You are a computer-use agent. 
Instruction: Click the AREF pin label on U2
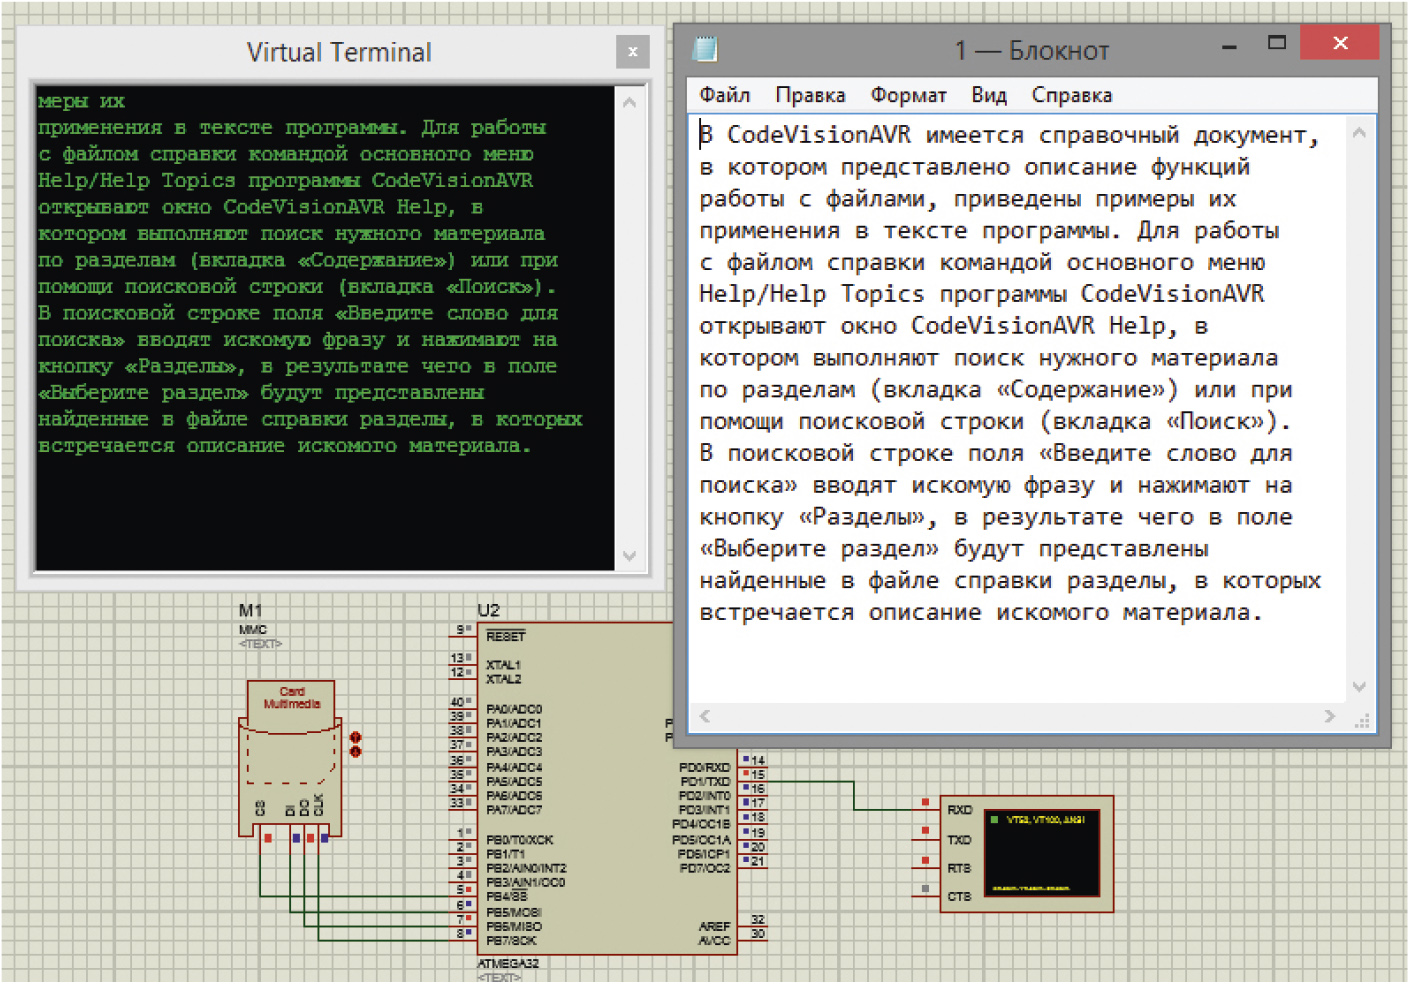(714, 926)
